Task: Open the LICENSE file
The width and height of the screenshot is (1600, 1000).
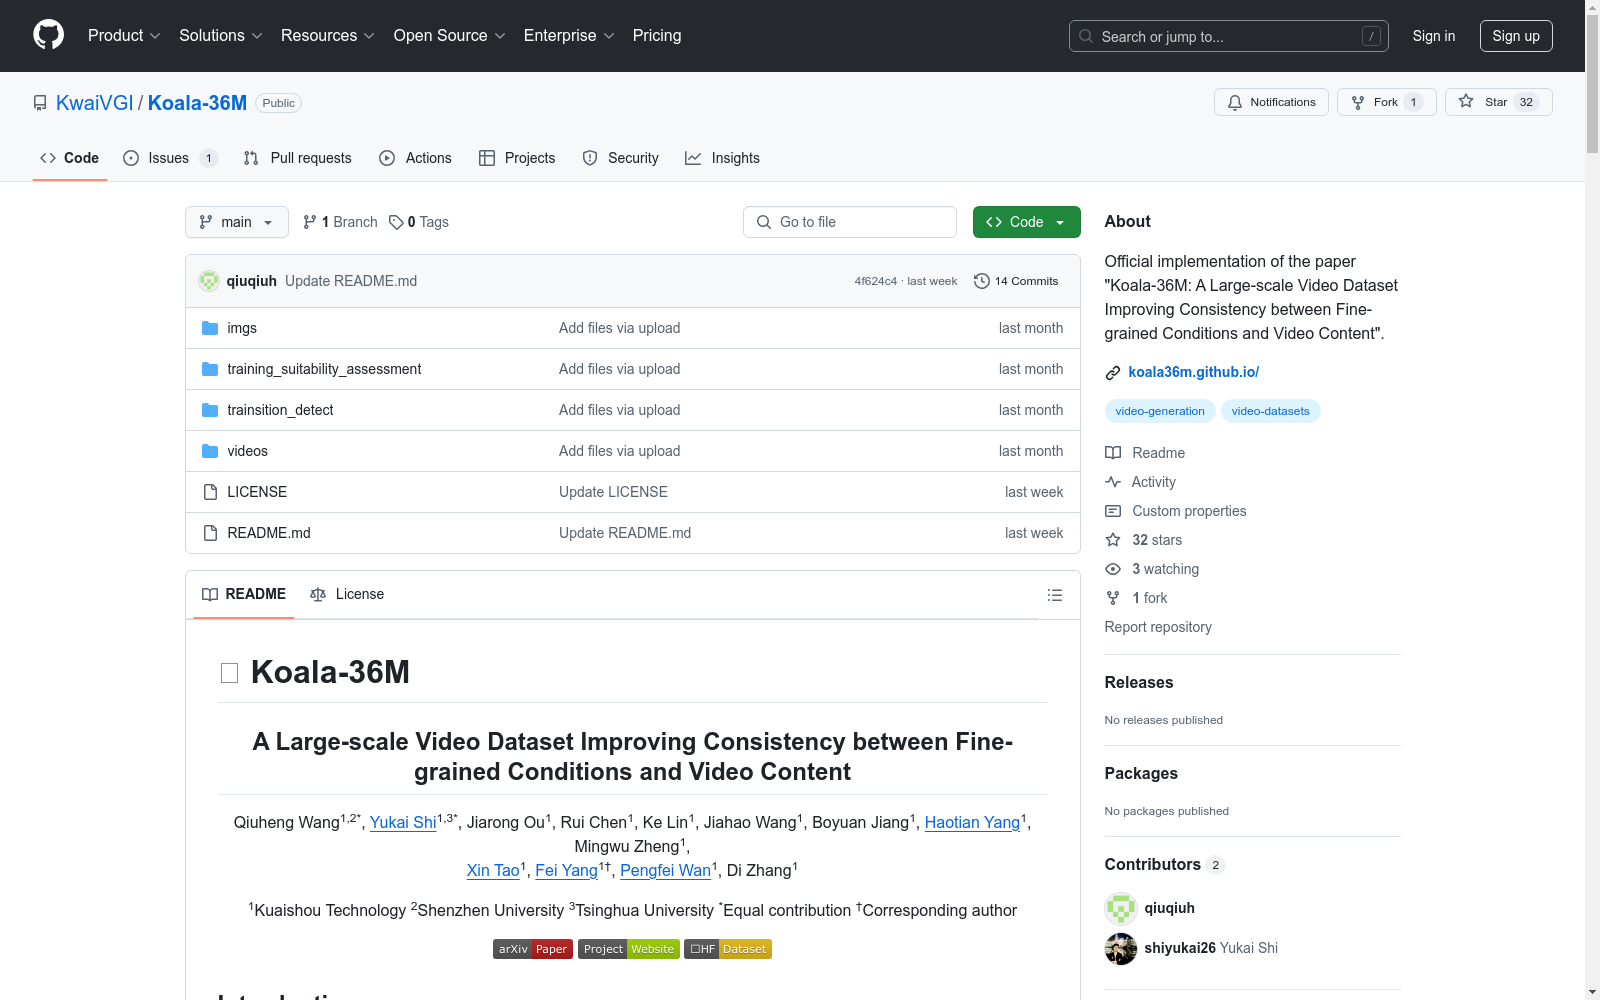Action: 257,492
